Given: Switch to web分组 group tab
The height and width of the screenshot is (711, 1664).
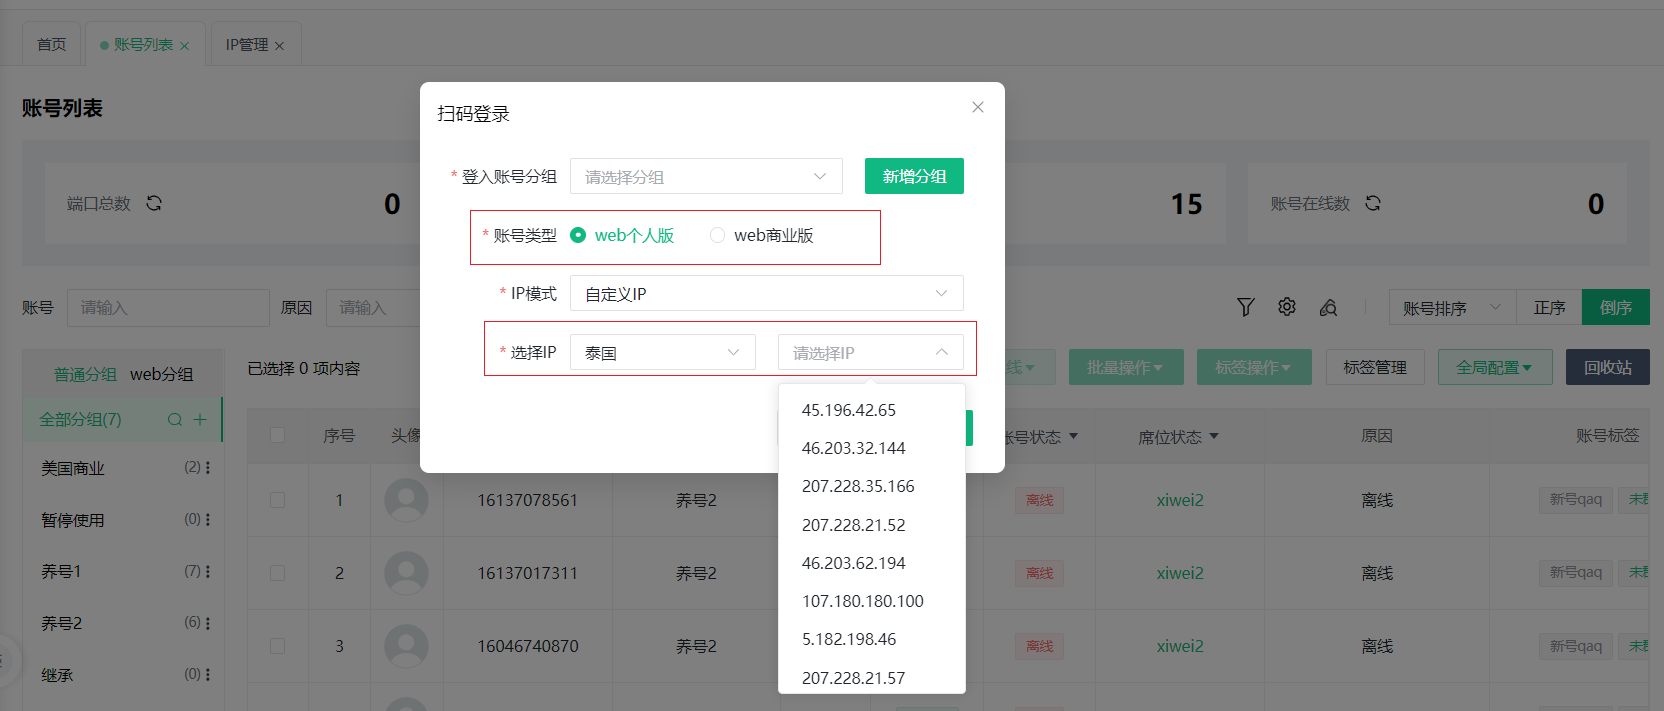Looking at the screenshot, I should [162, 374].
